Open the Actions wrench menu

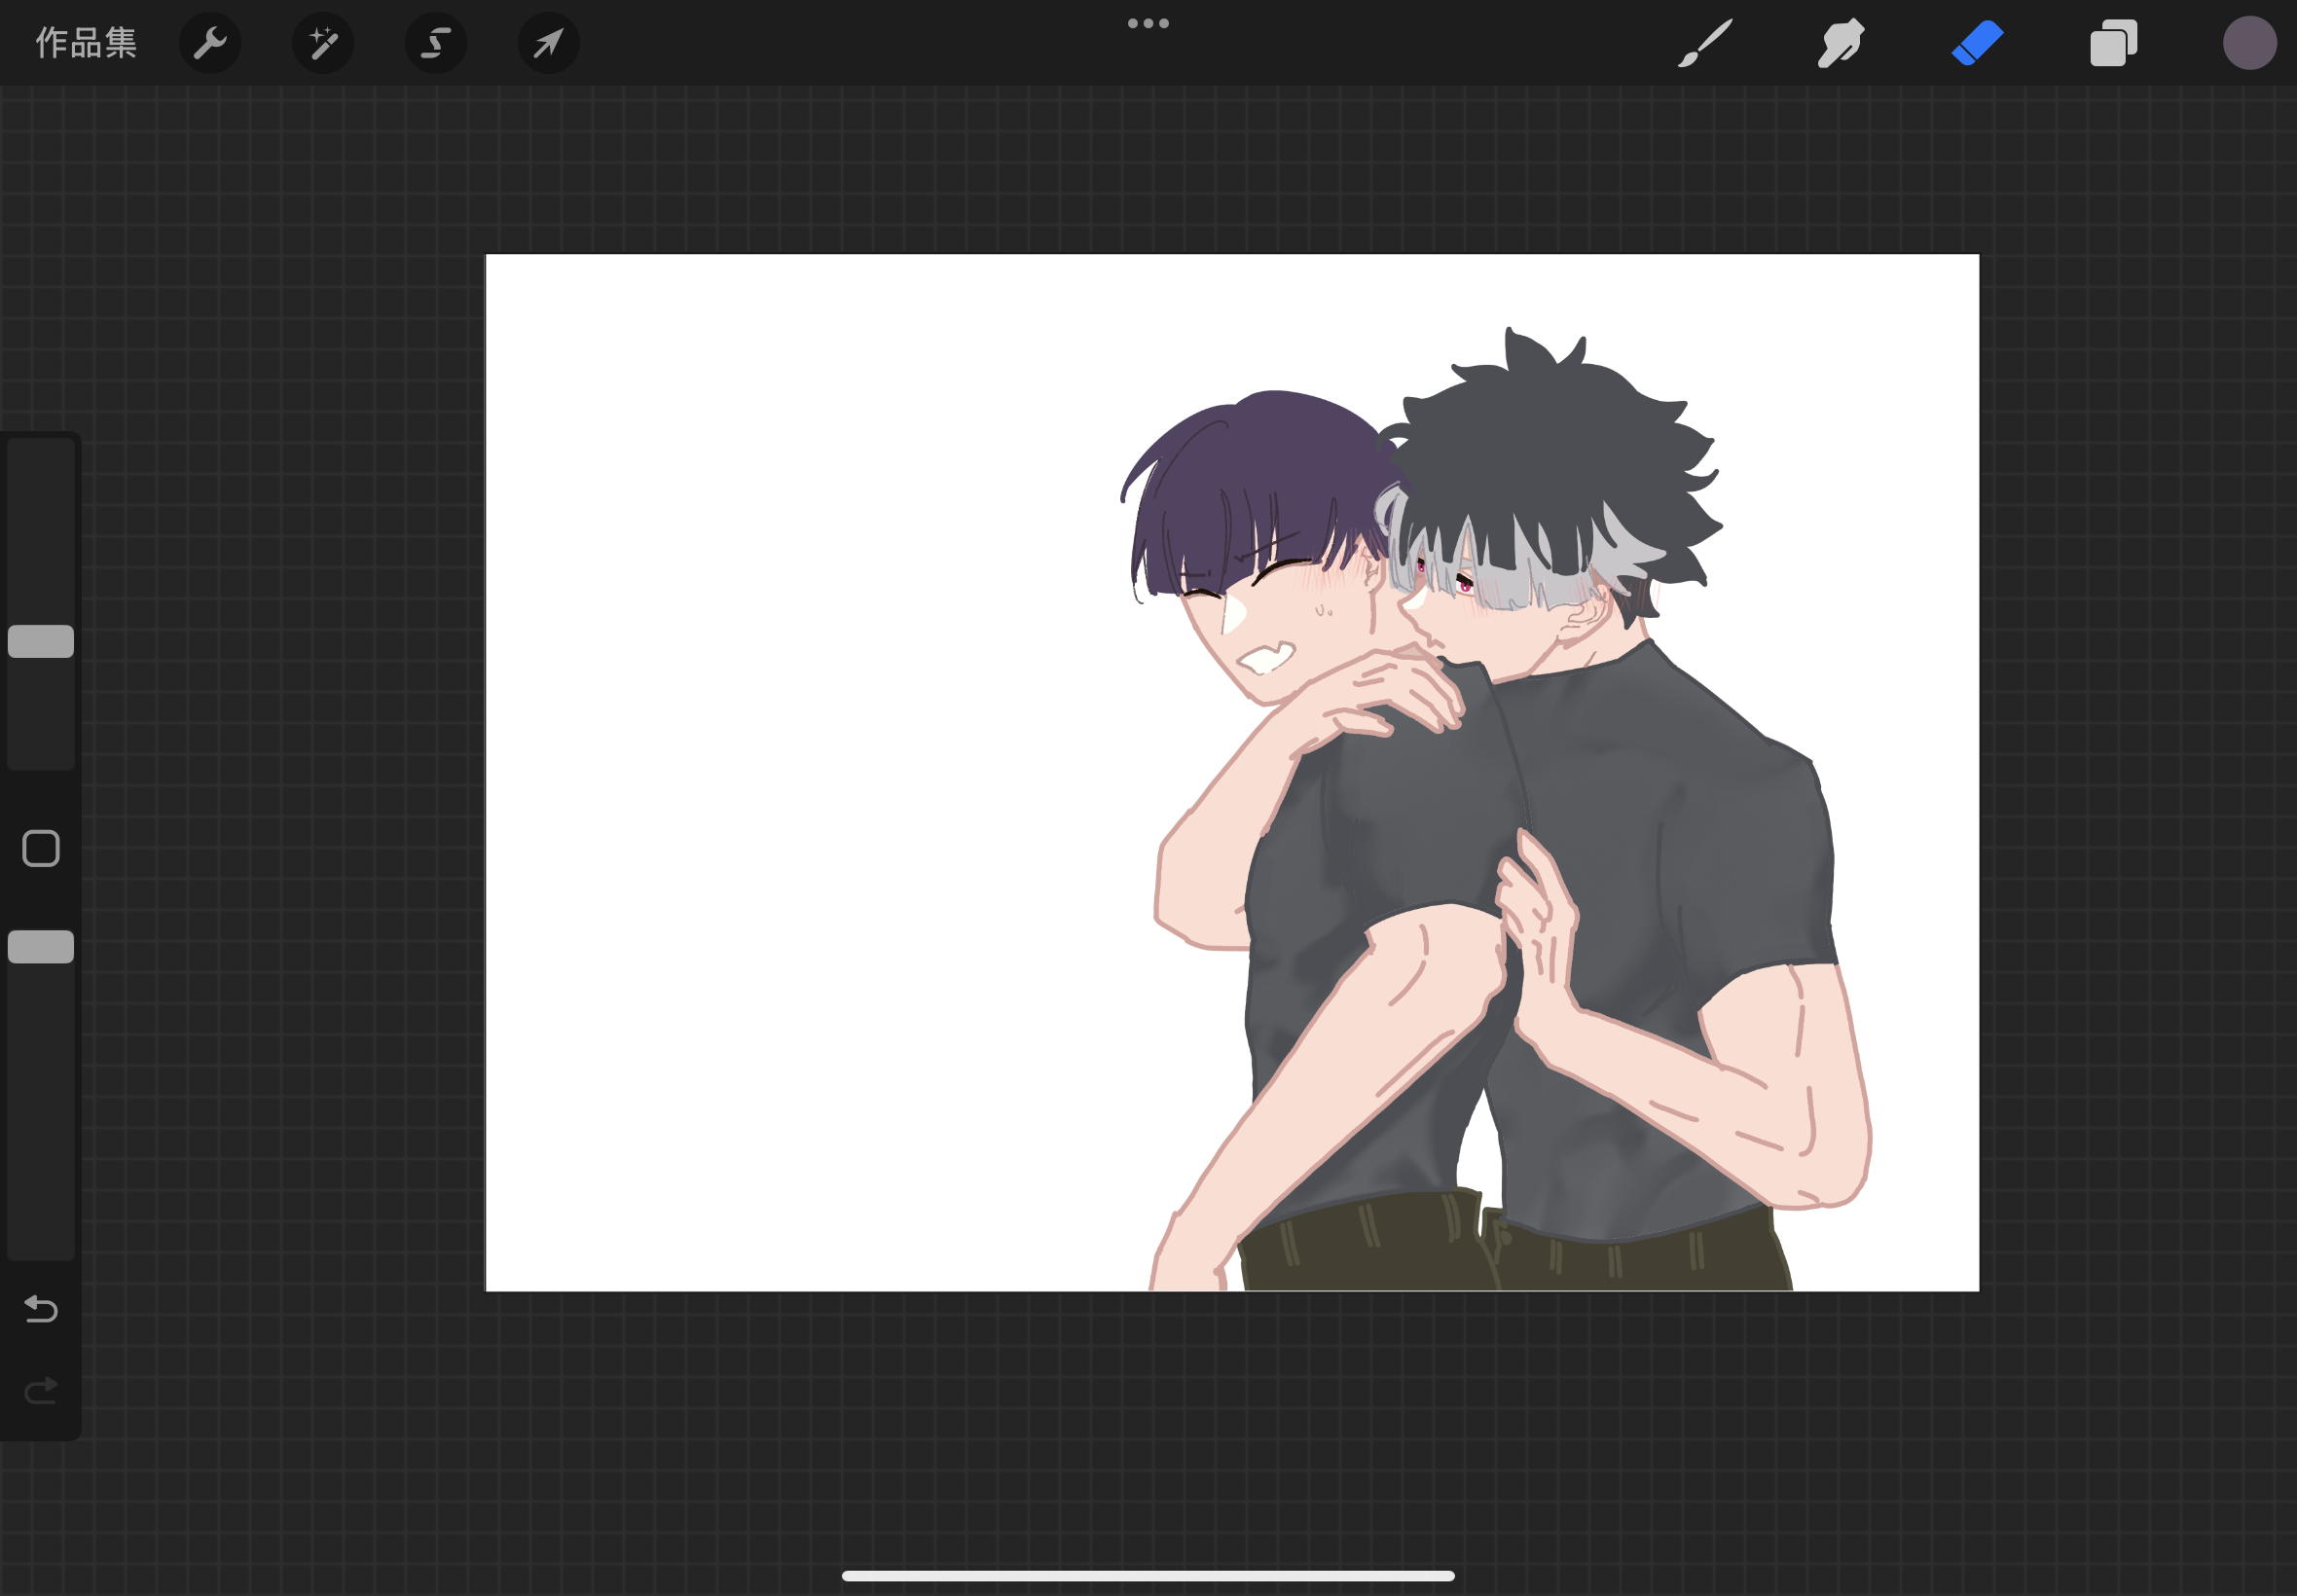[210, 43]
